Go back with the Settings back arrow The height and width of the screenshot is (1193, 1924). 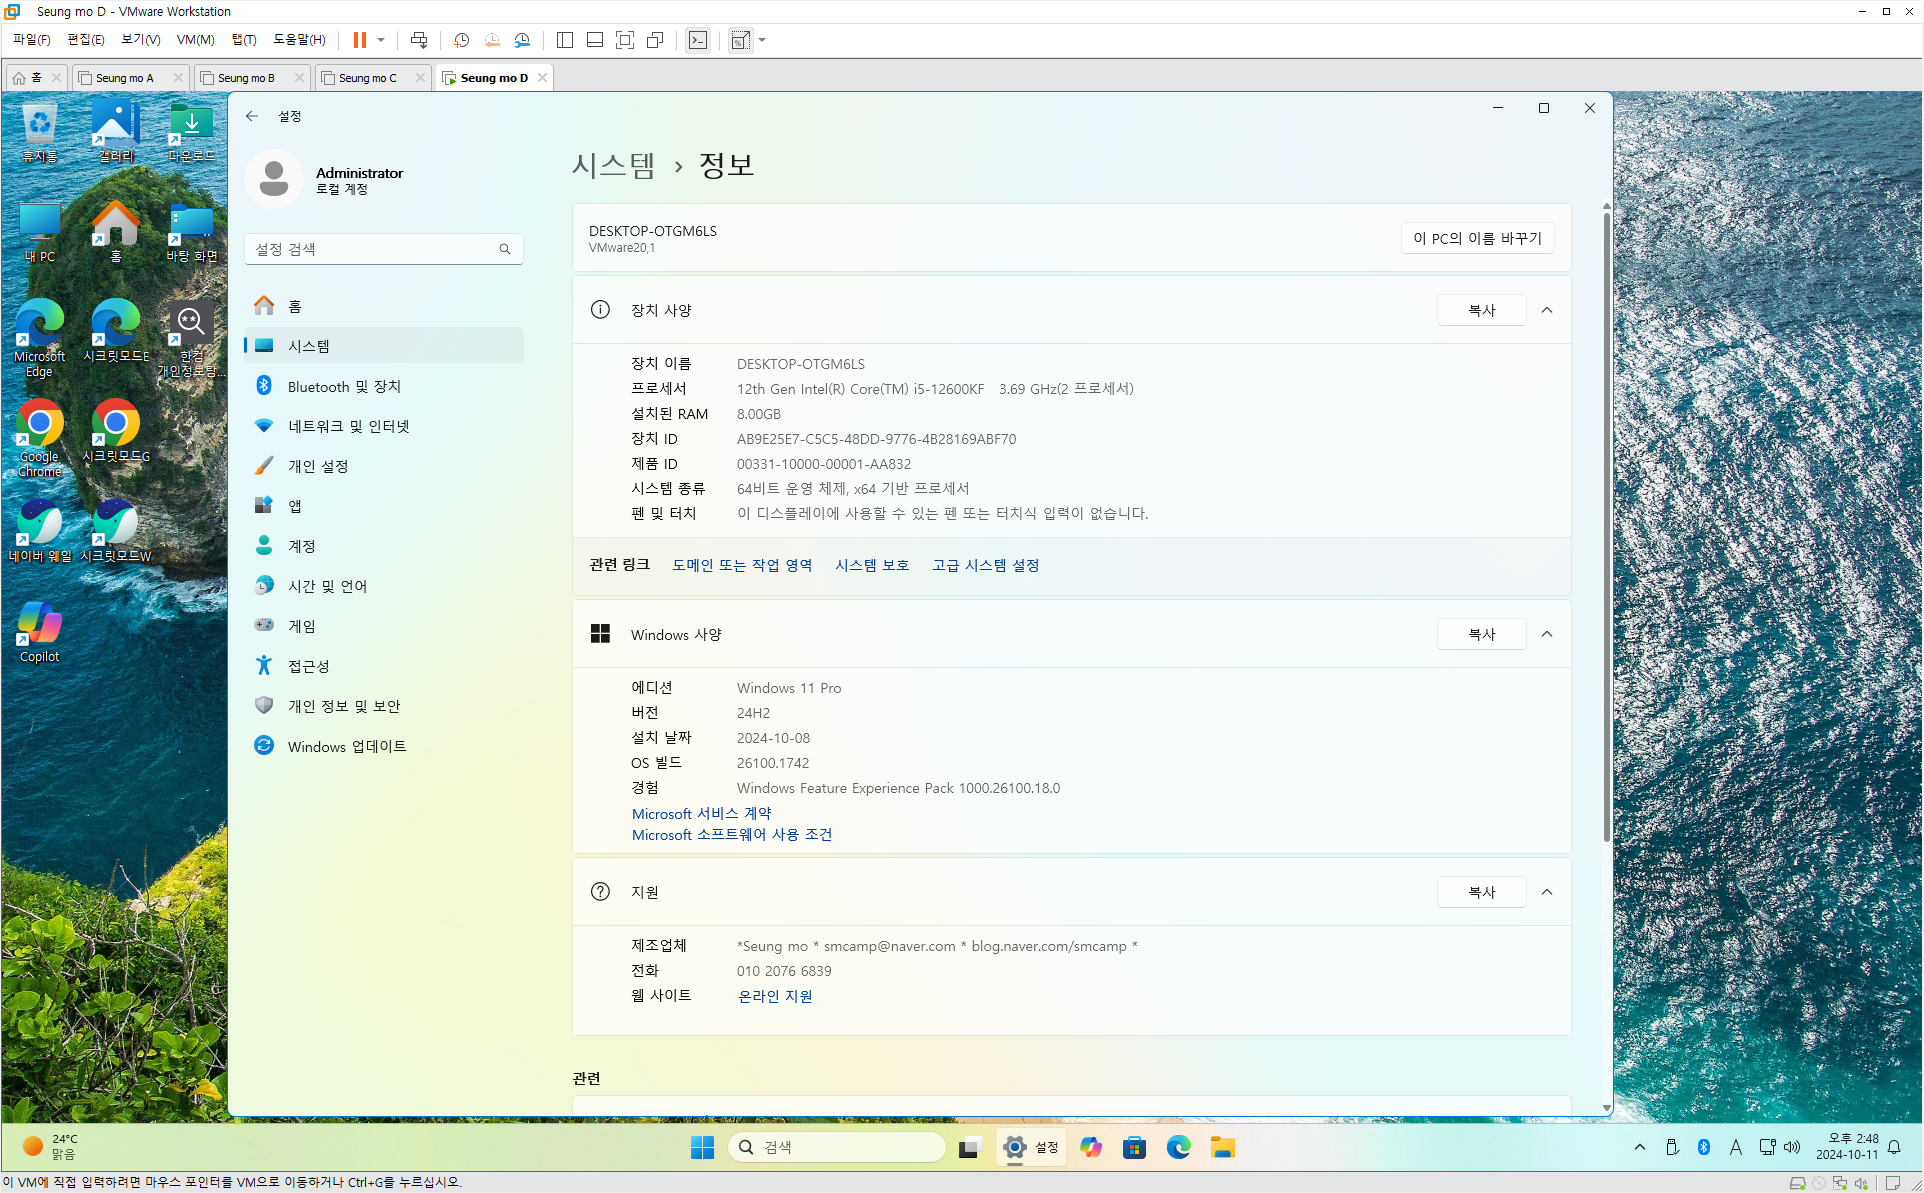pos(252,116)
